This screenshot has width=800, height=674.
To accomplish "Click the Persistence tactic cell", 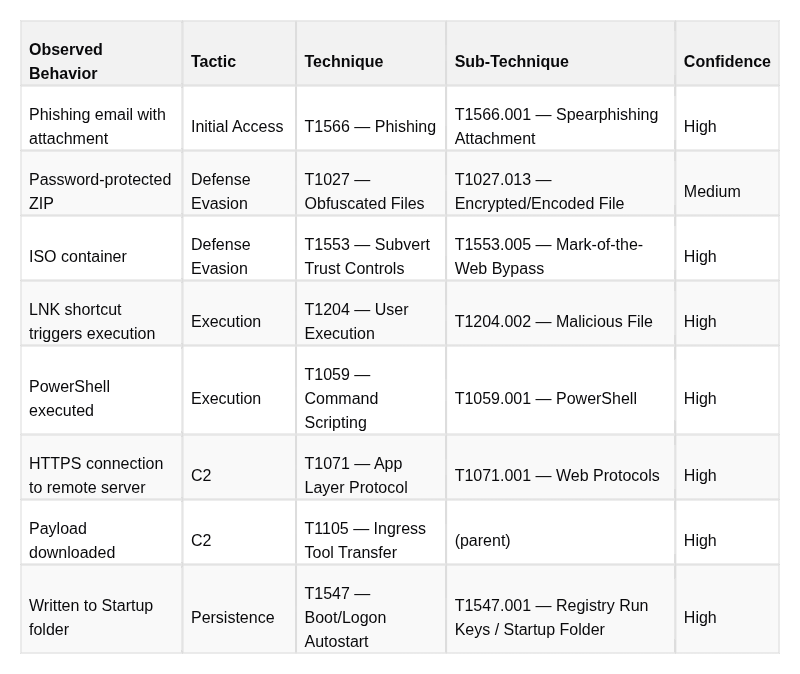I will click(239, 609).
